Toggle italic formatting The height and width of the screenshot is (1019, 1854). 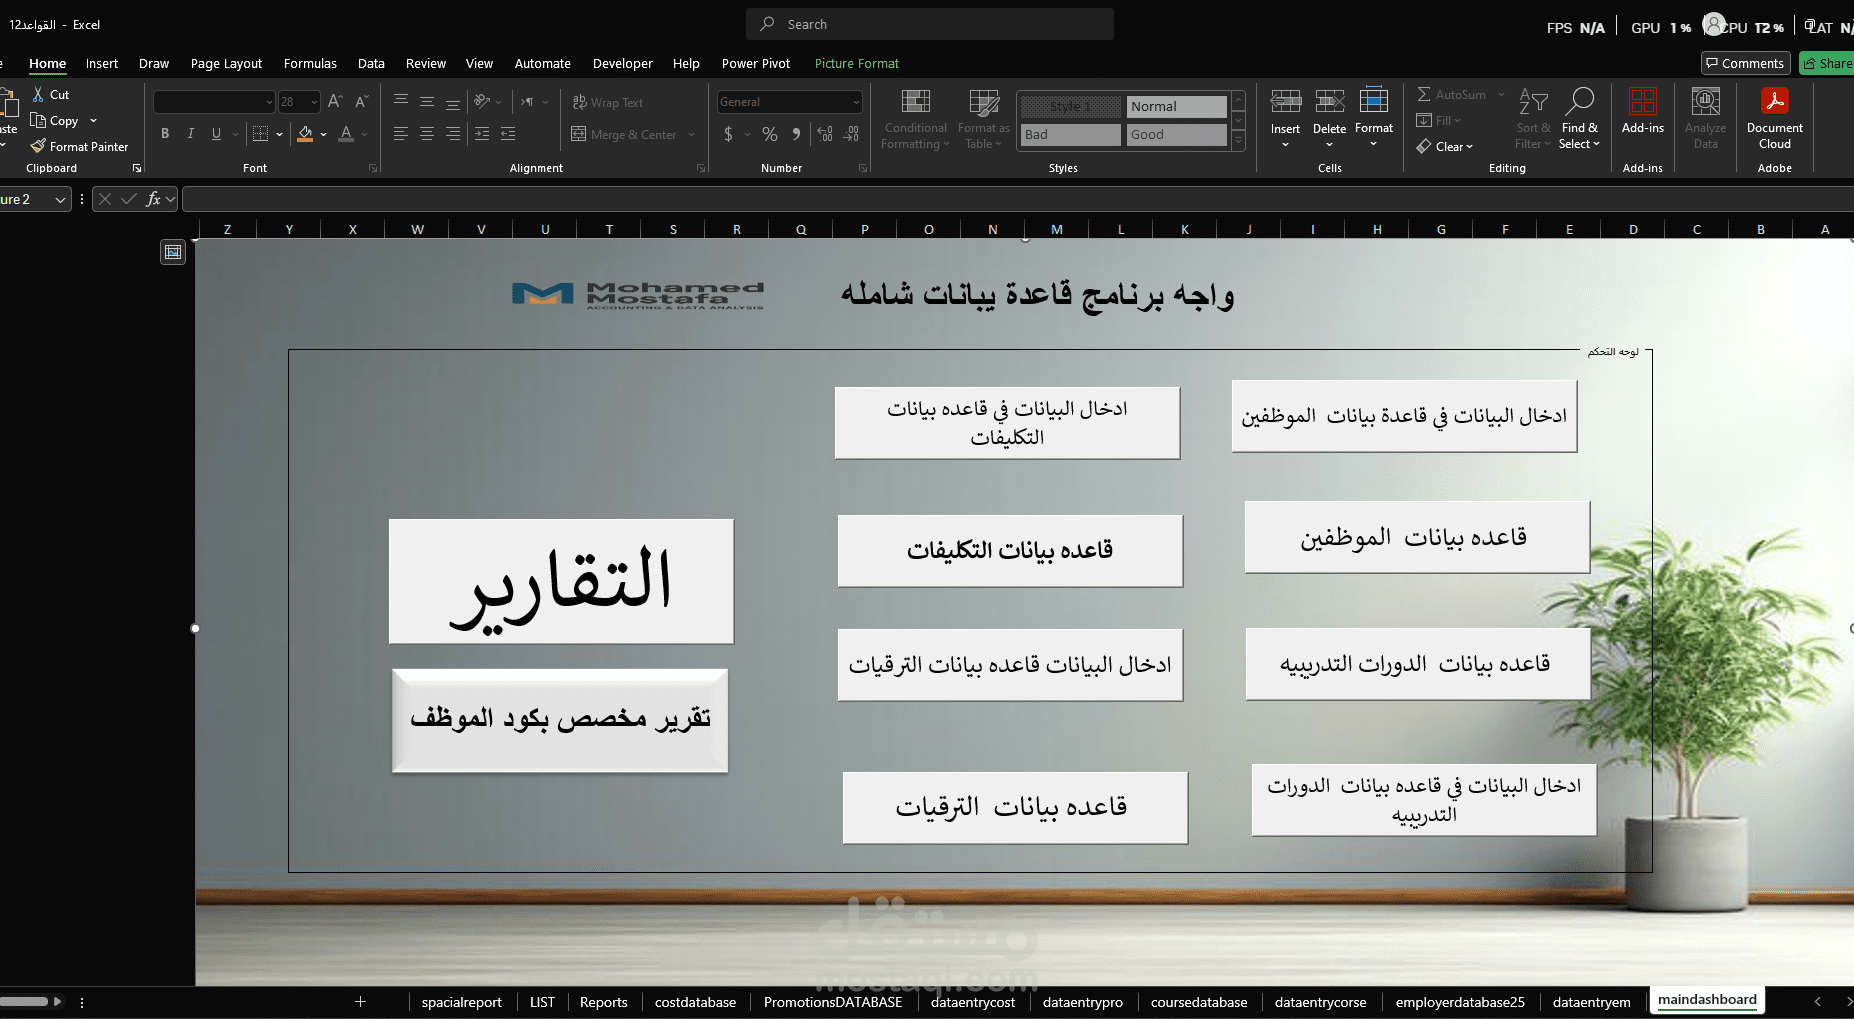190,133
